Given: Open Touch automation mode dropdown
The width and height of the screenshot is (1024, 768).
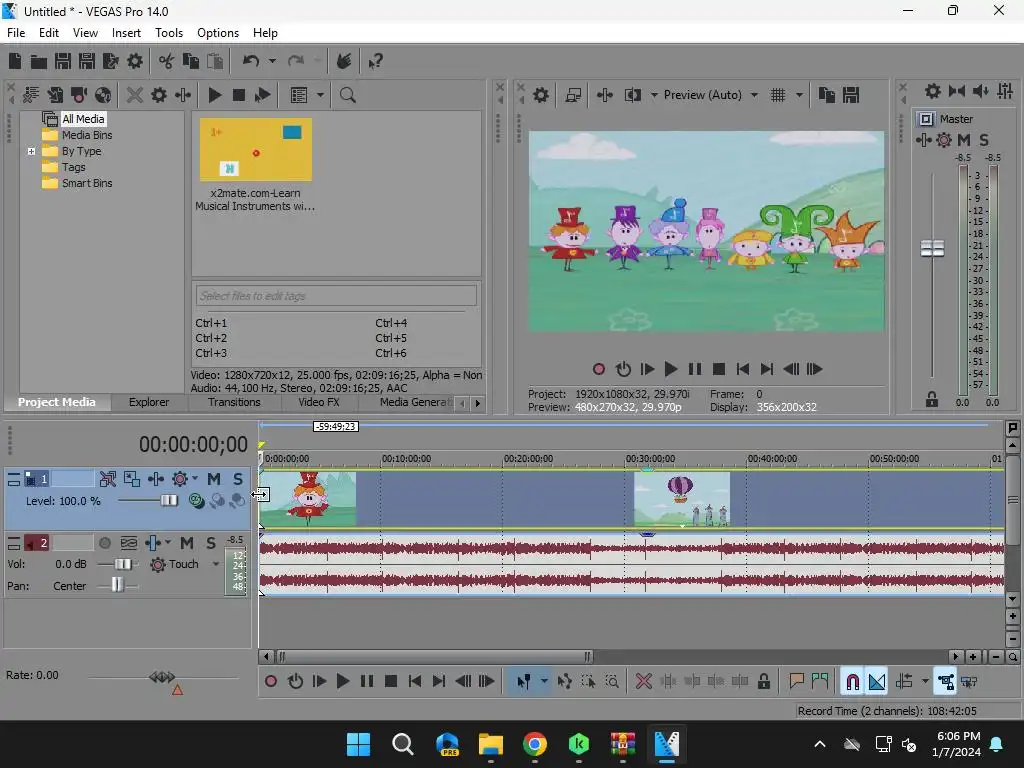Looking at the screenshot, I should click(x=216, y=564).
